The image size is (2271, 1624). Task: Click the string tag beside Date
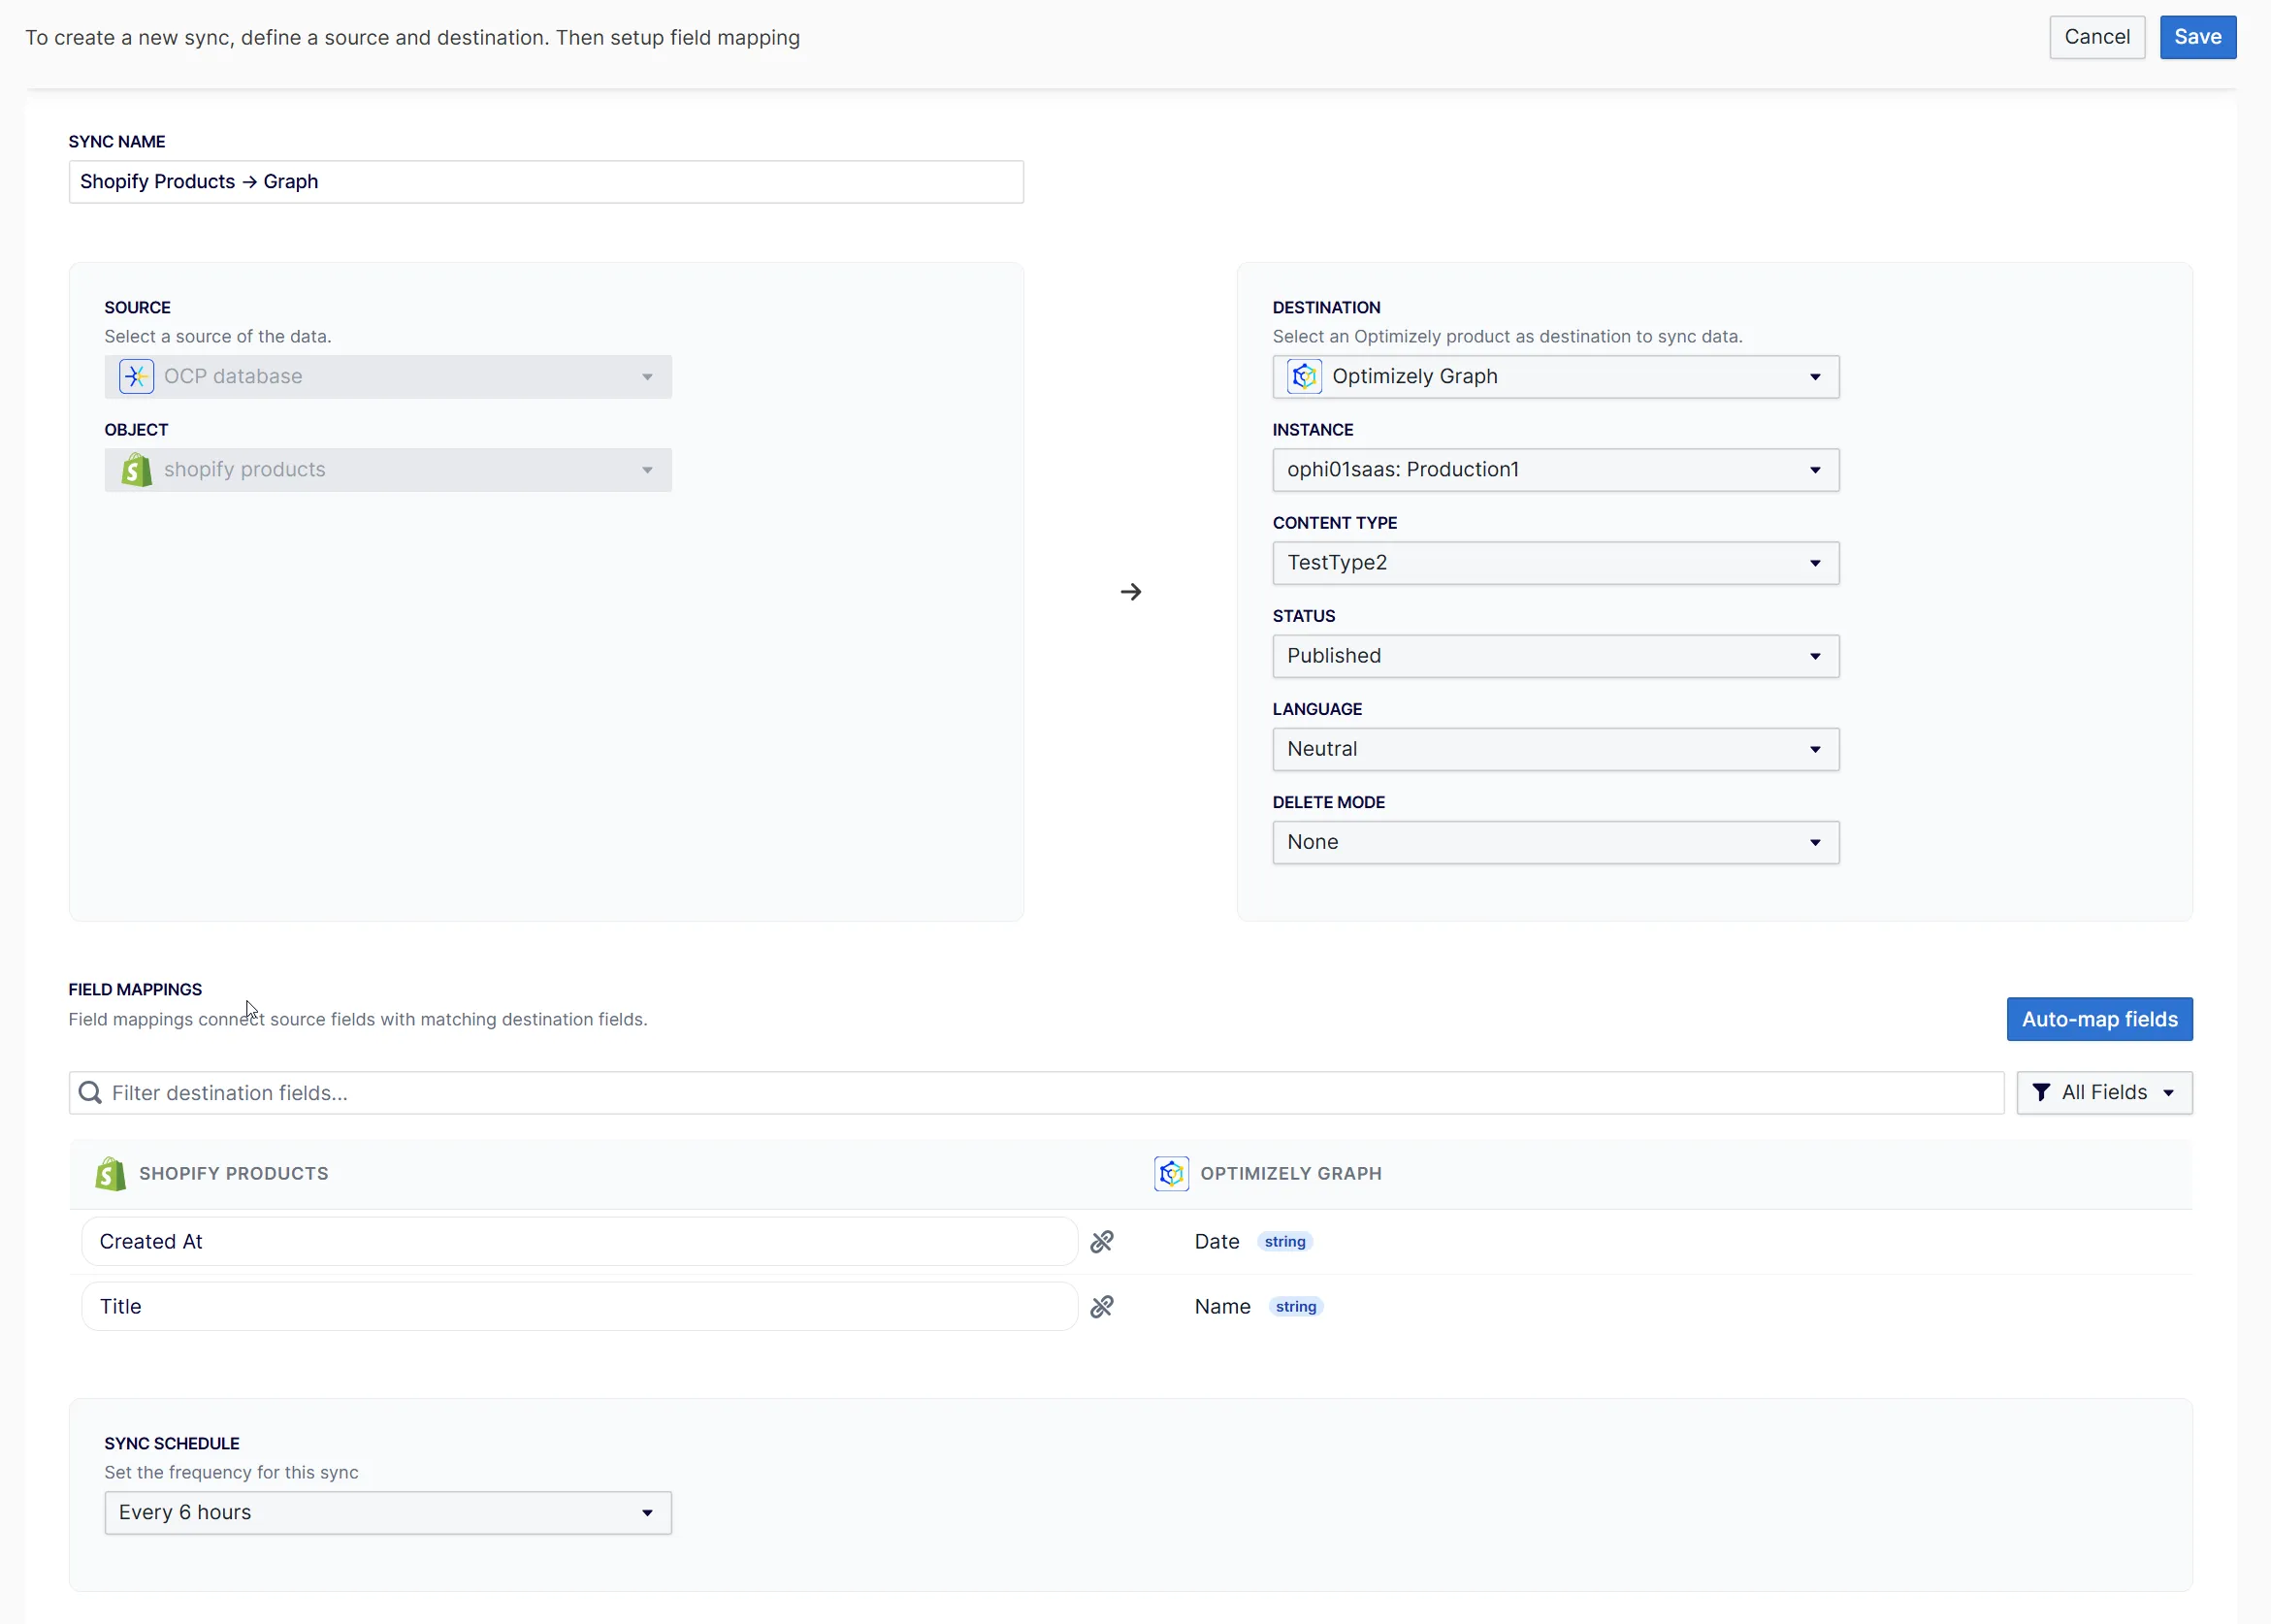[x=1285, y=1242]
